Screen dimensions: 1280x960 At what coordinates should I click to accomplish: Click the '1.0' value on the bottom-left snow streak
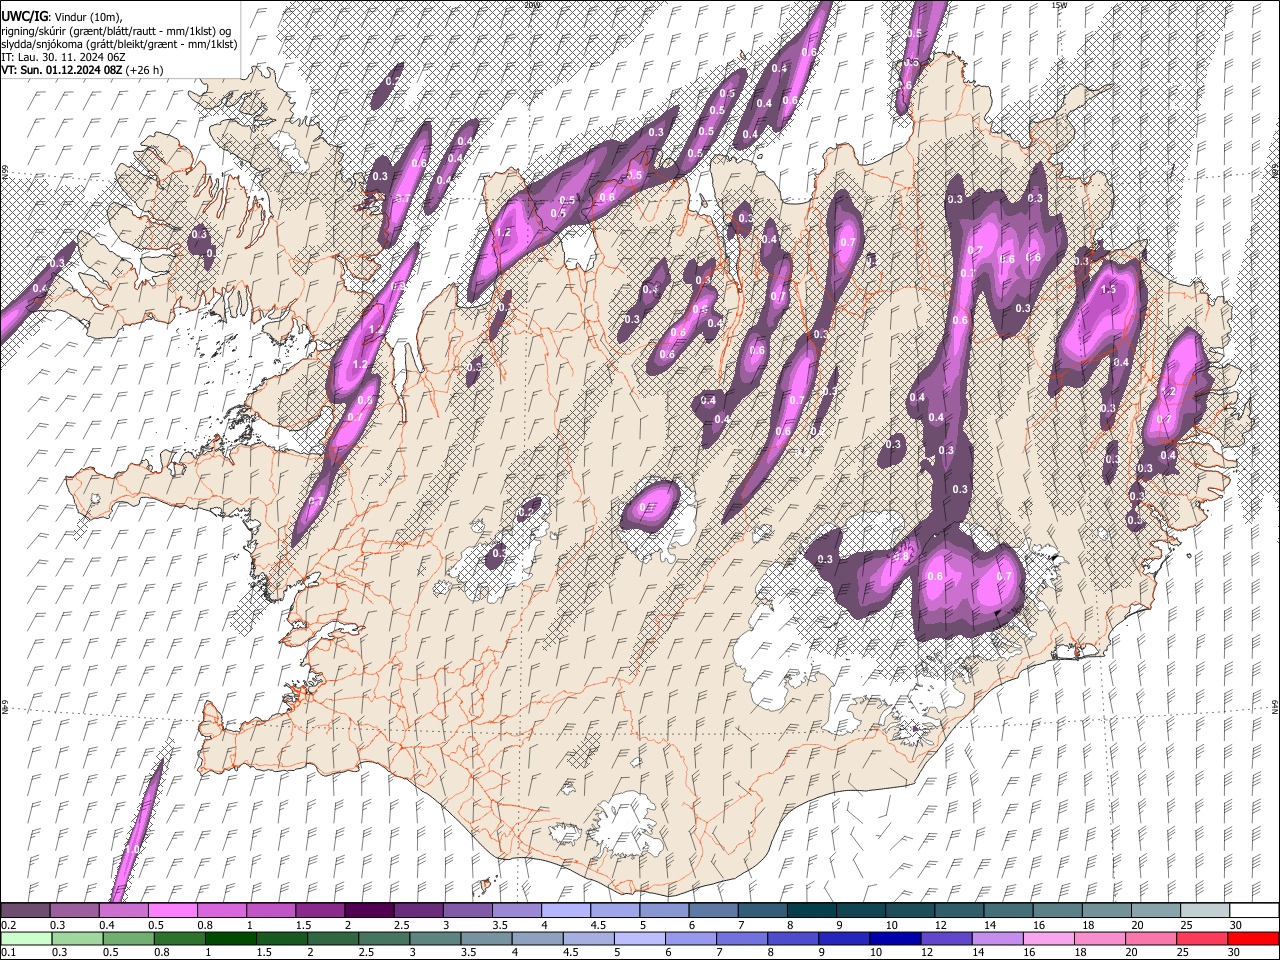[132, 850]
